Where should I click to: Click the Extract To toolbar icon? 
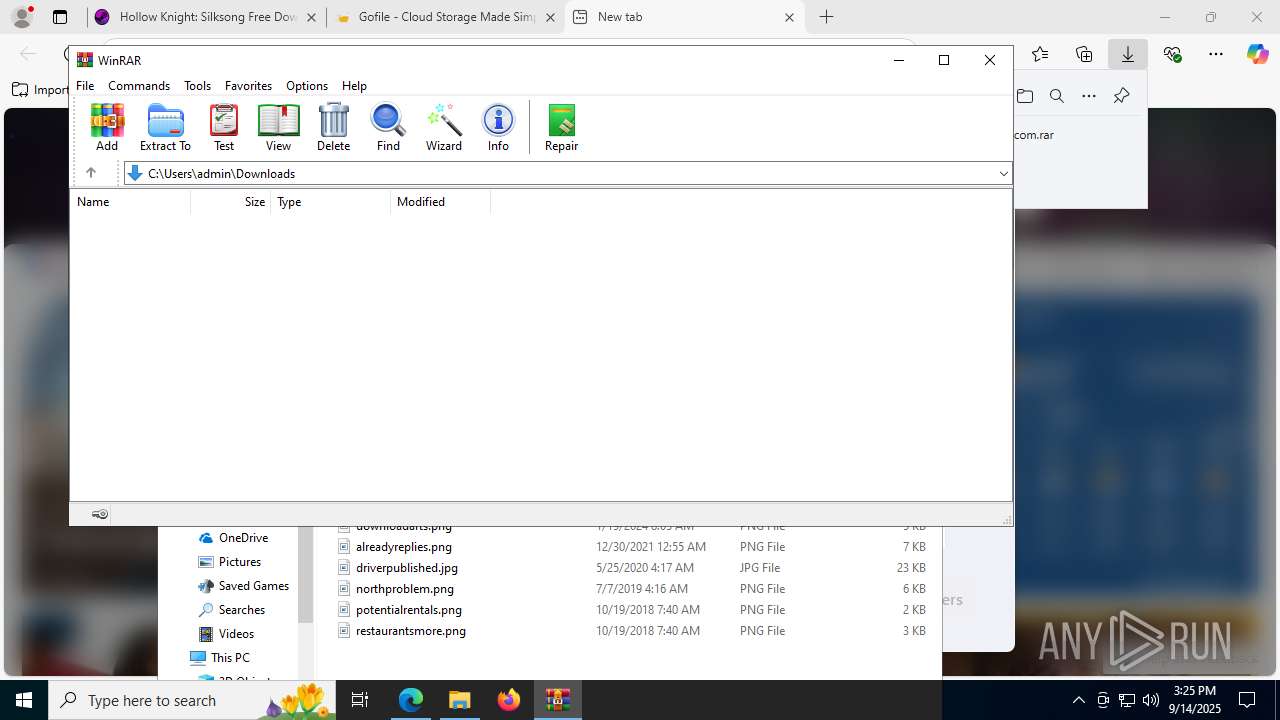coord(165,128)
